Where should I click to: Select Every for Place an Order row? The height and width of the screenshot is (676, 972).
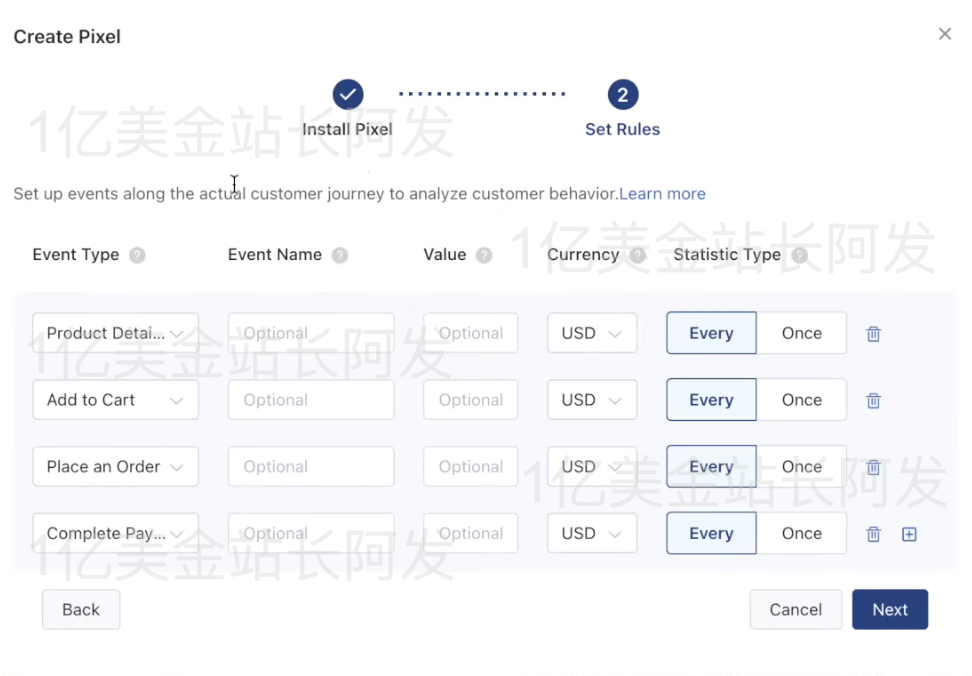tap(711, 466)
